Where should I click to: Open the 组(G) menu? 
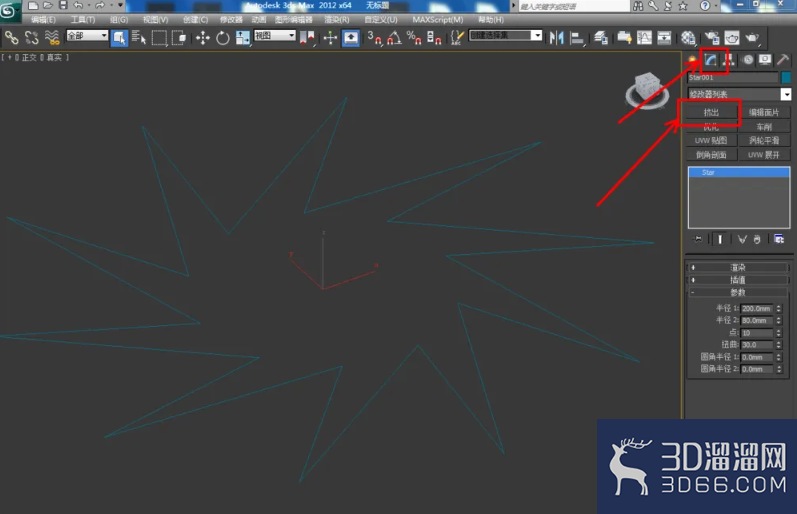tap(119, 20)
